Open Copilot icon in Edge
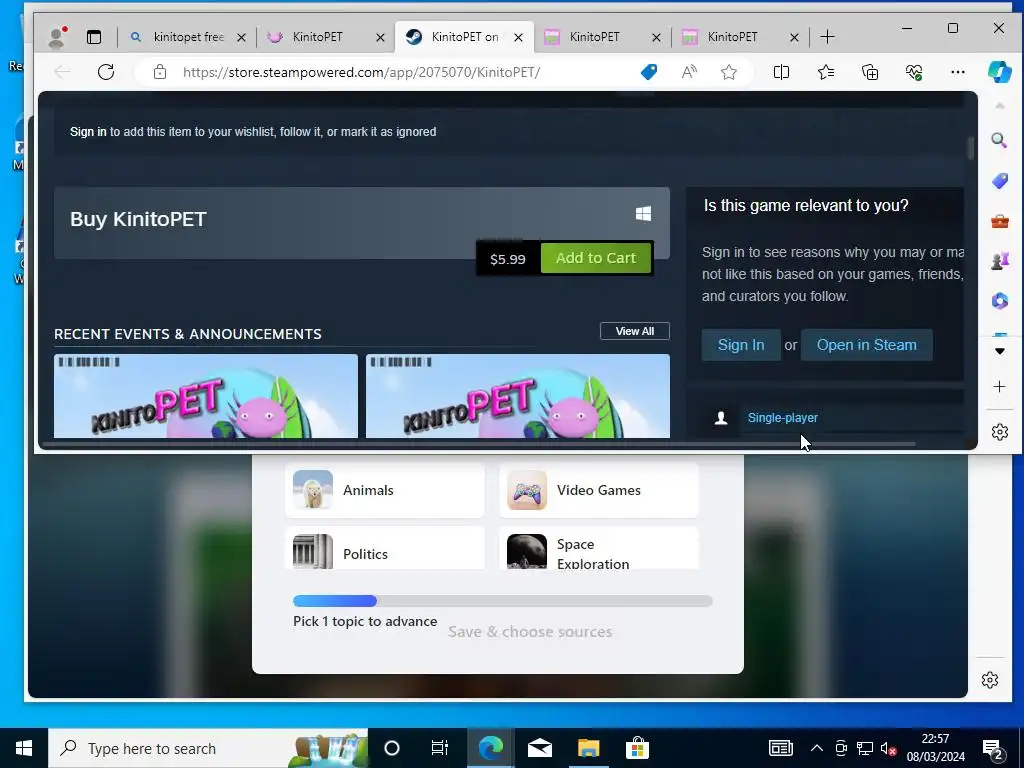The image size is (1024, 768). pos(999,71)
